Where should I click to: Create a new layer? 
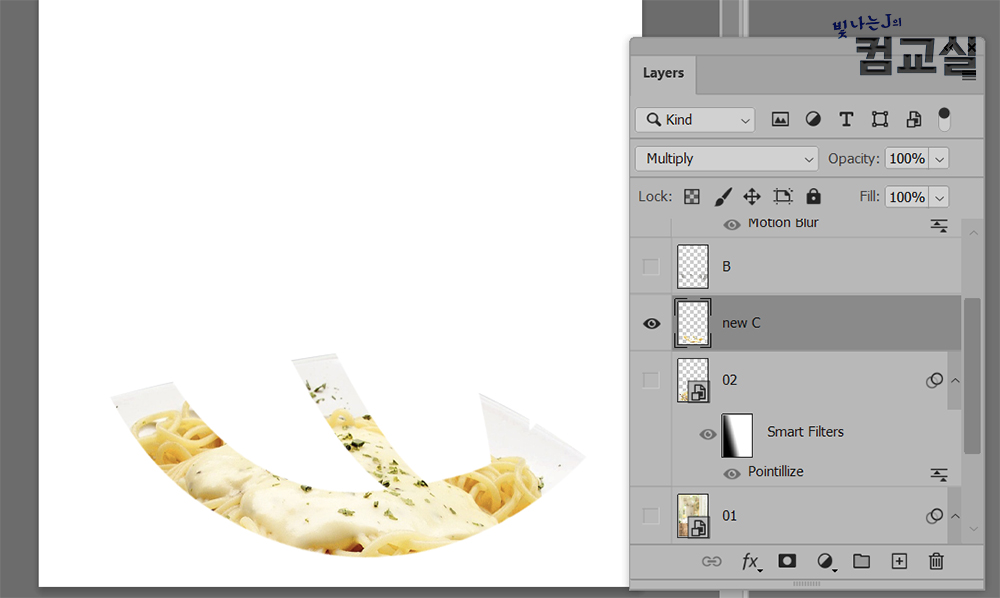(899, 561)
